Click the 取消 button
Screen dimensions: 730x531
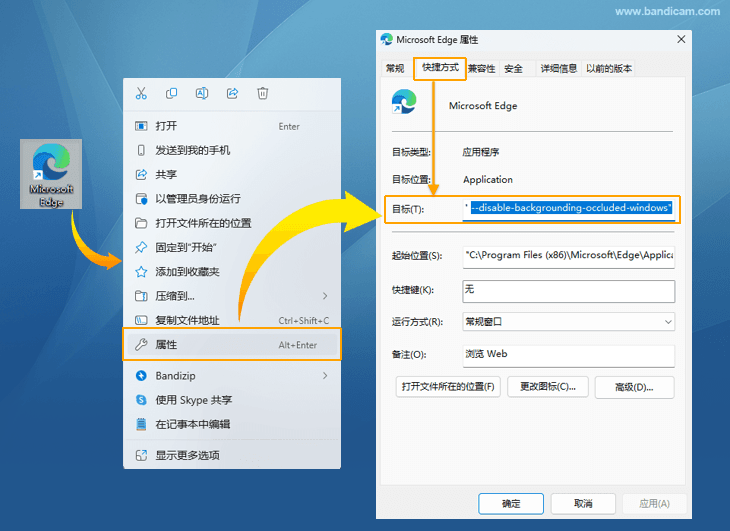tap(583, 504)
